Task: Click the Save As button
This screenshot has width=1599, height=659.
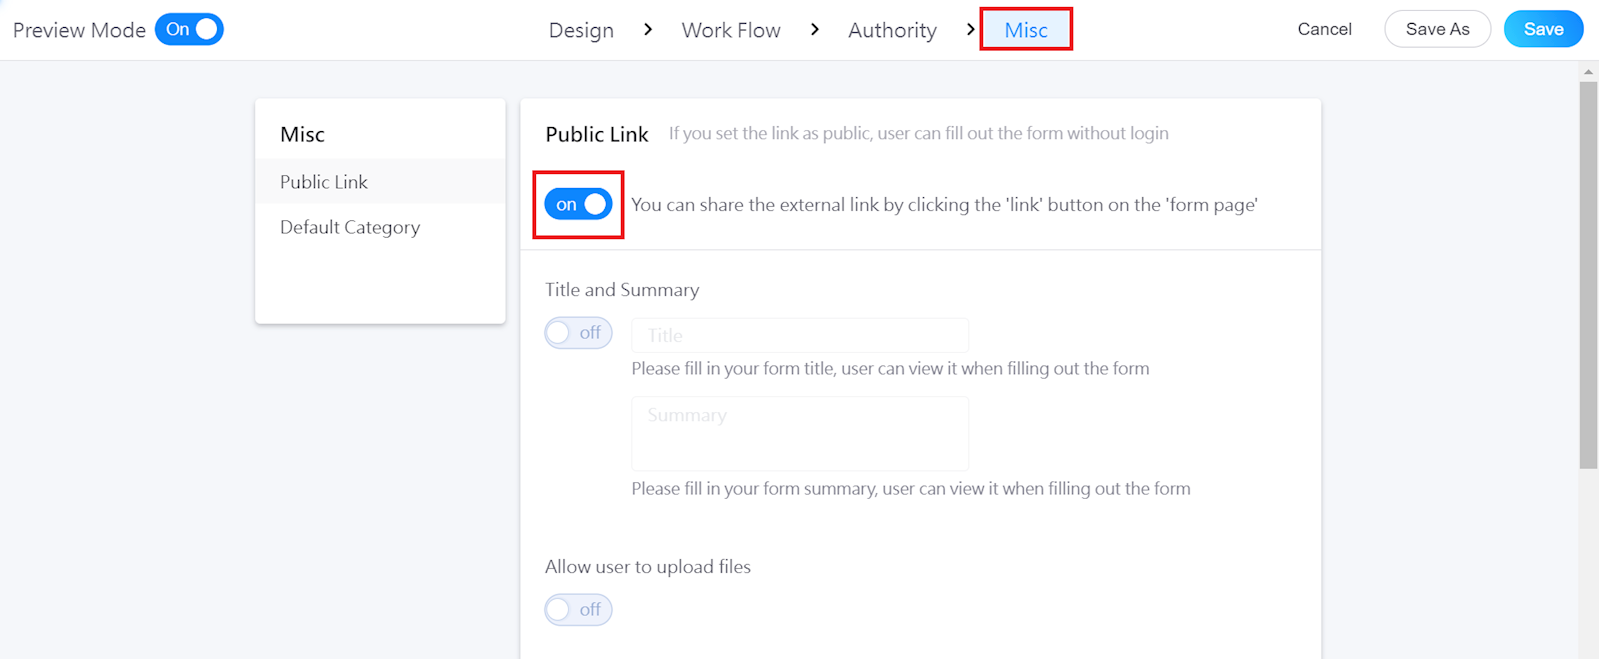Action: click(x=1437, y=29)
